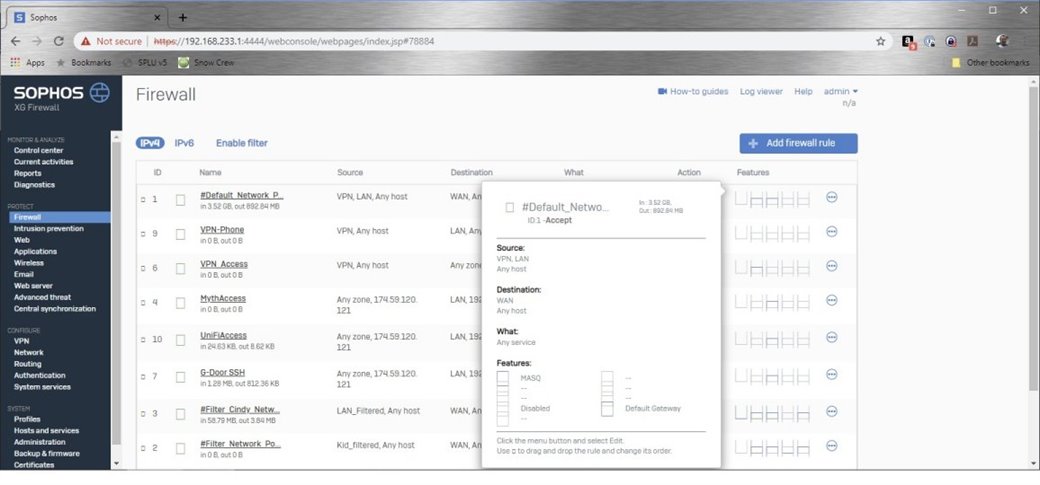This screenshot has height=485, width=1040.
Task: Tick the checkbox for VPN_Access rule
Action: [x=181, y=270]
